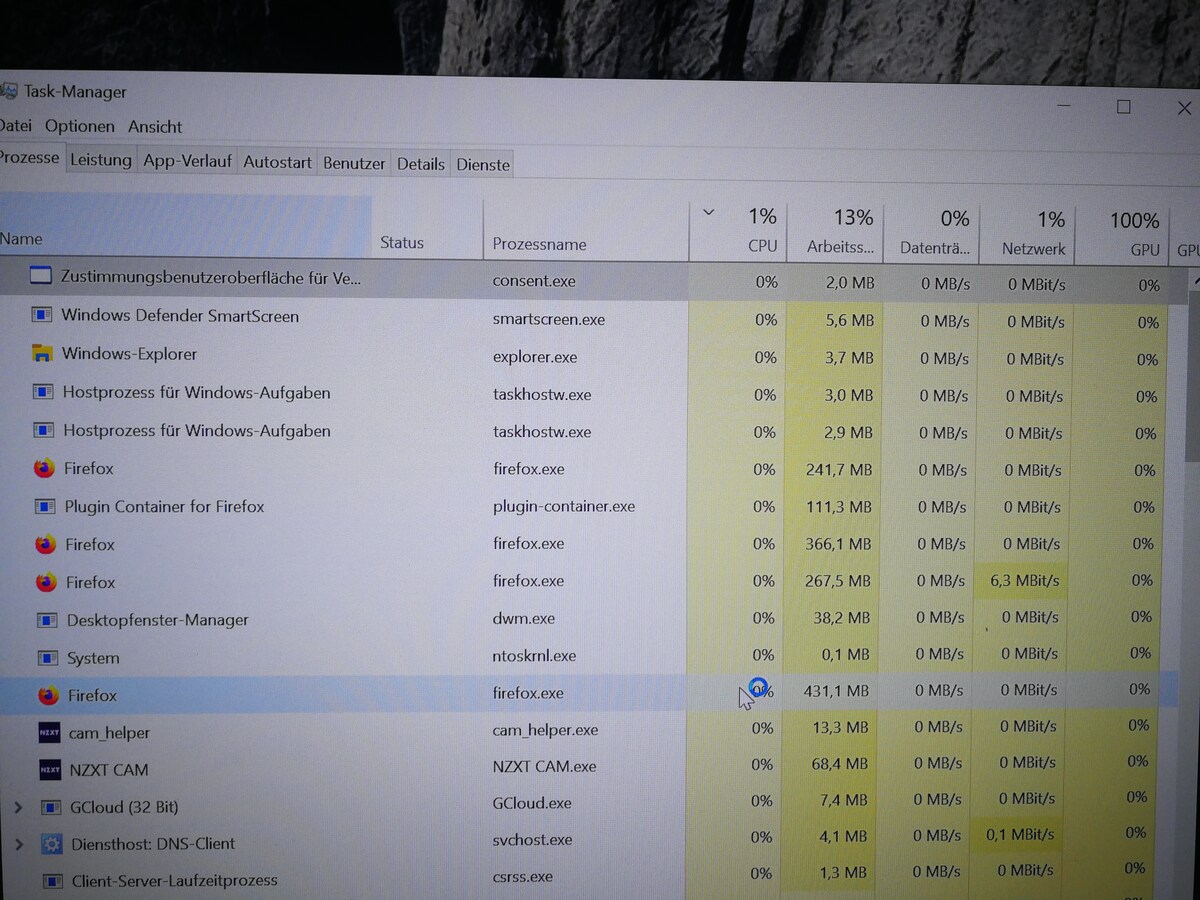Click the Windows Defender SmartScreen icon
This screenshot has height=900, width=1200.
pos(42,316)
